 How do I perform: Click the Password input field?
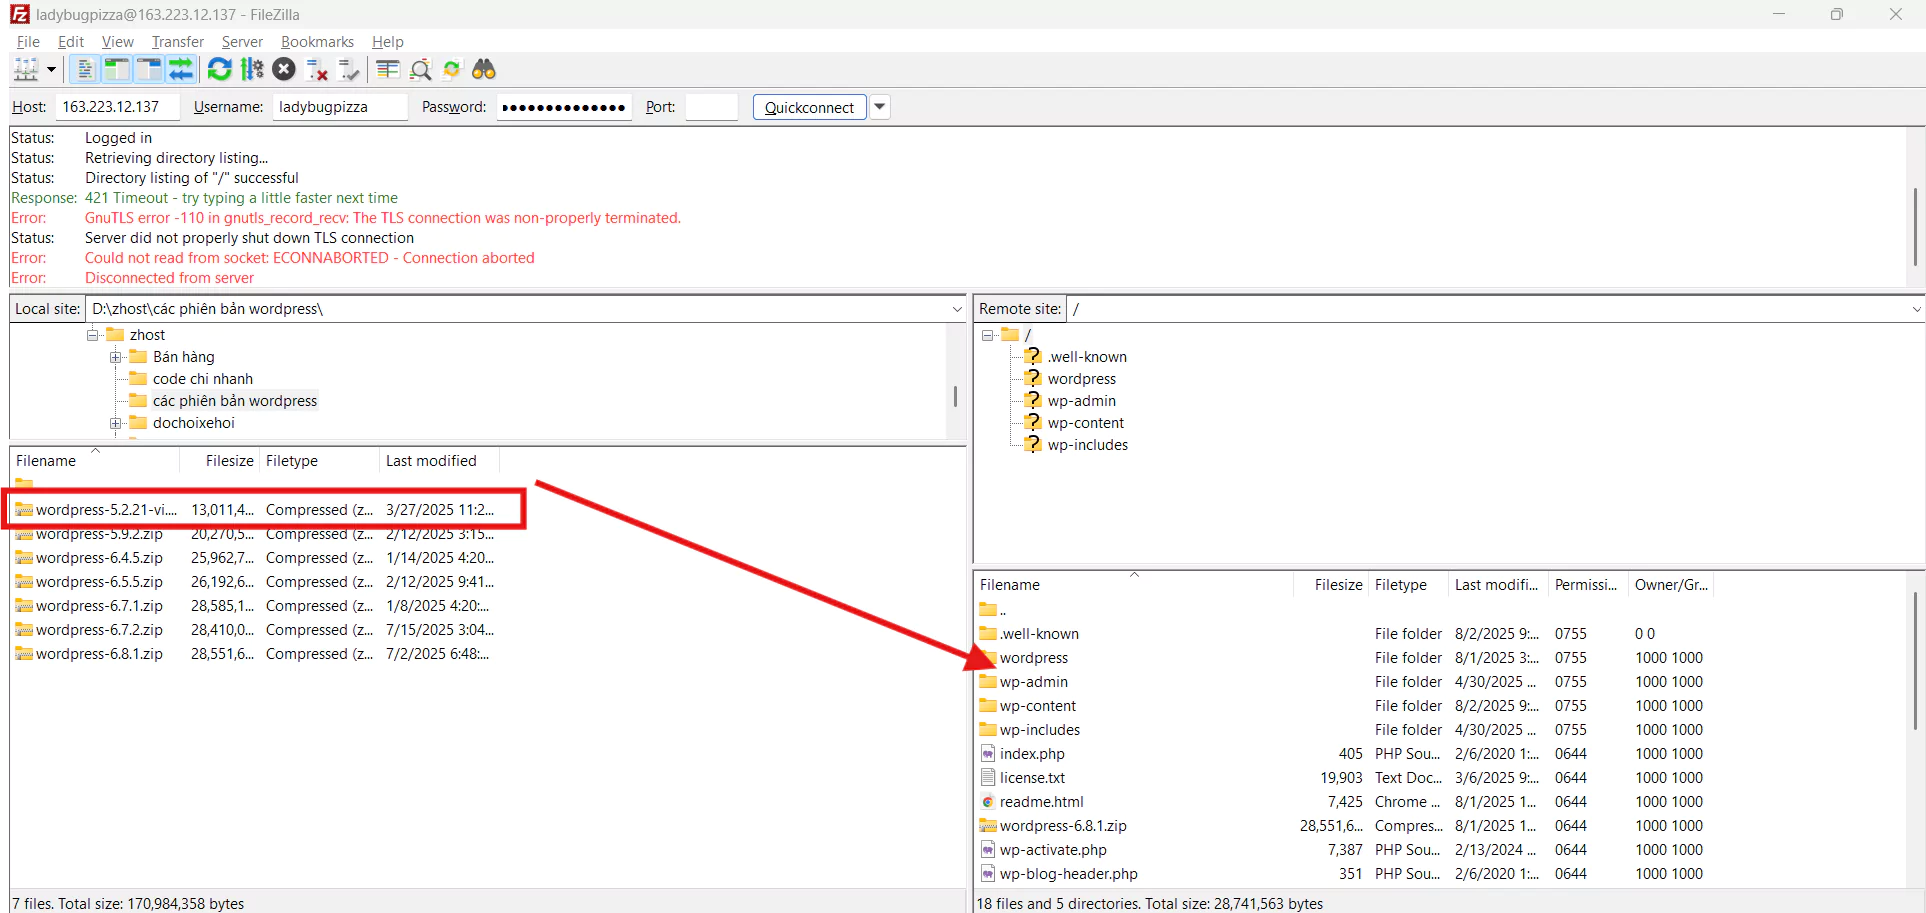(564, 107)
